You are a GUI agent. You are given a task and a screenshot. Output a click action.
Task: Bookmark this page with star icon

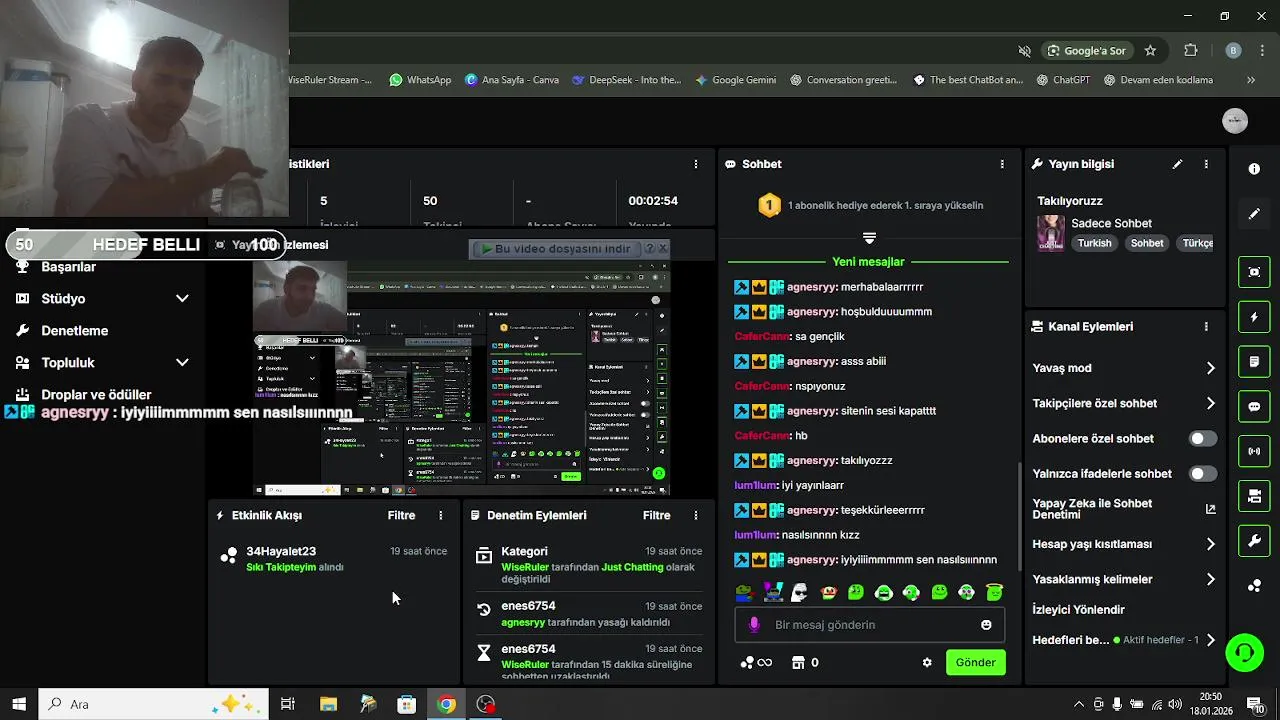pyautogui.click(x=1150, y=50)
